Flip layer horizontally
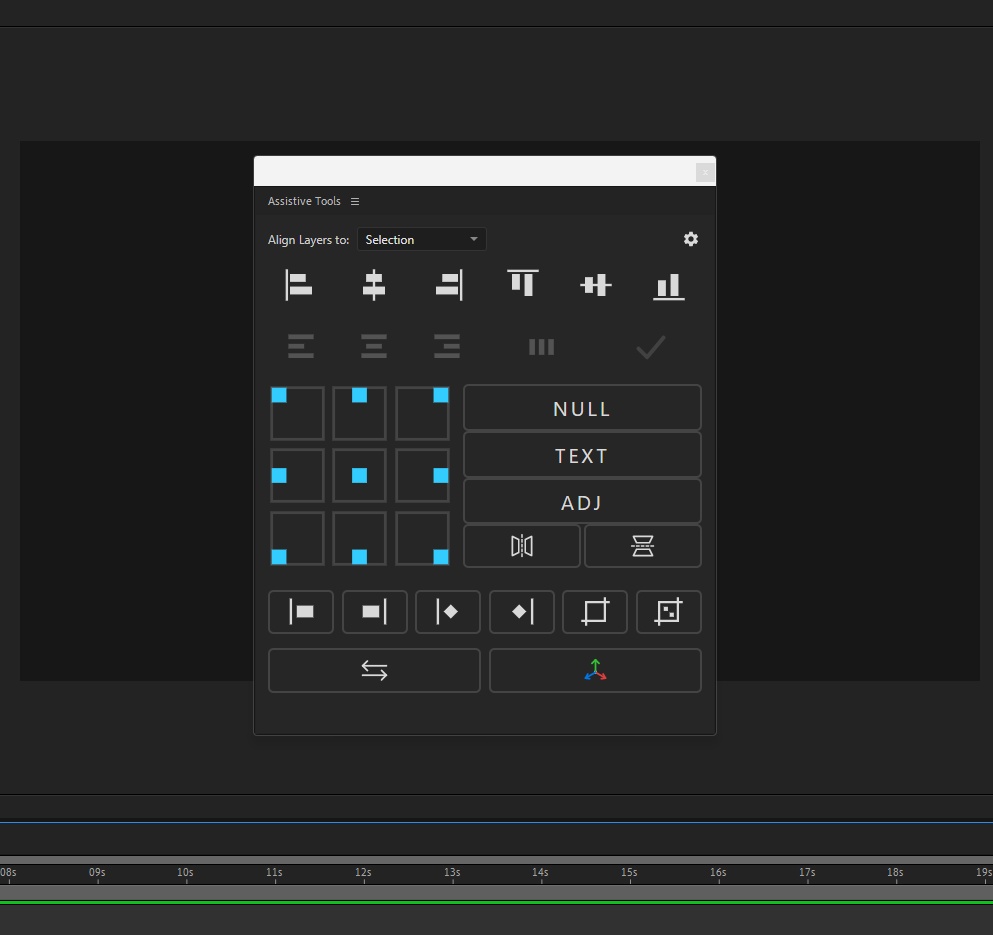993x935 pixels. [522, 546]
